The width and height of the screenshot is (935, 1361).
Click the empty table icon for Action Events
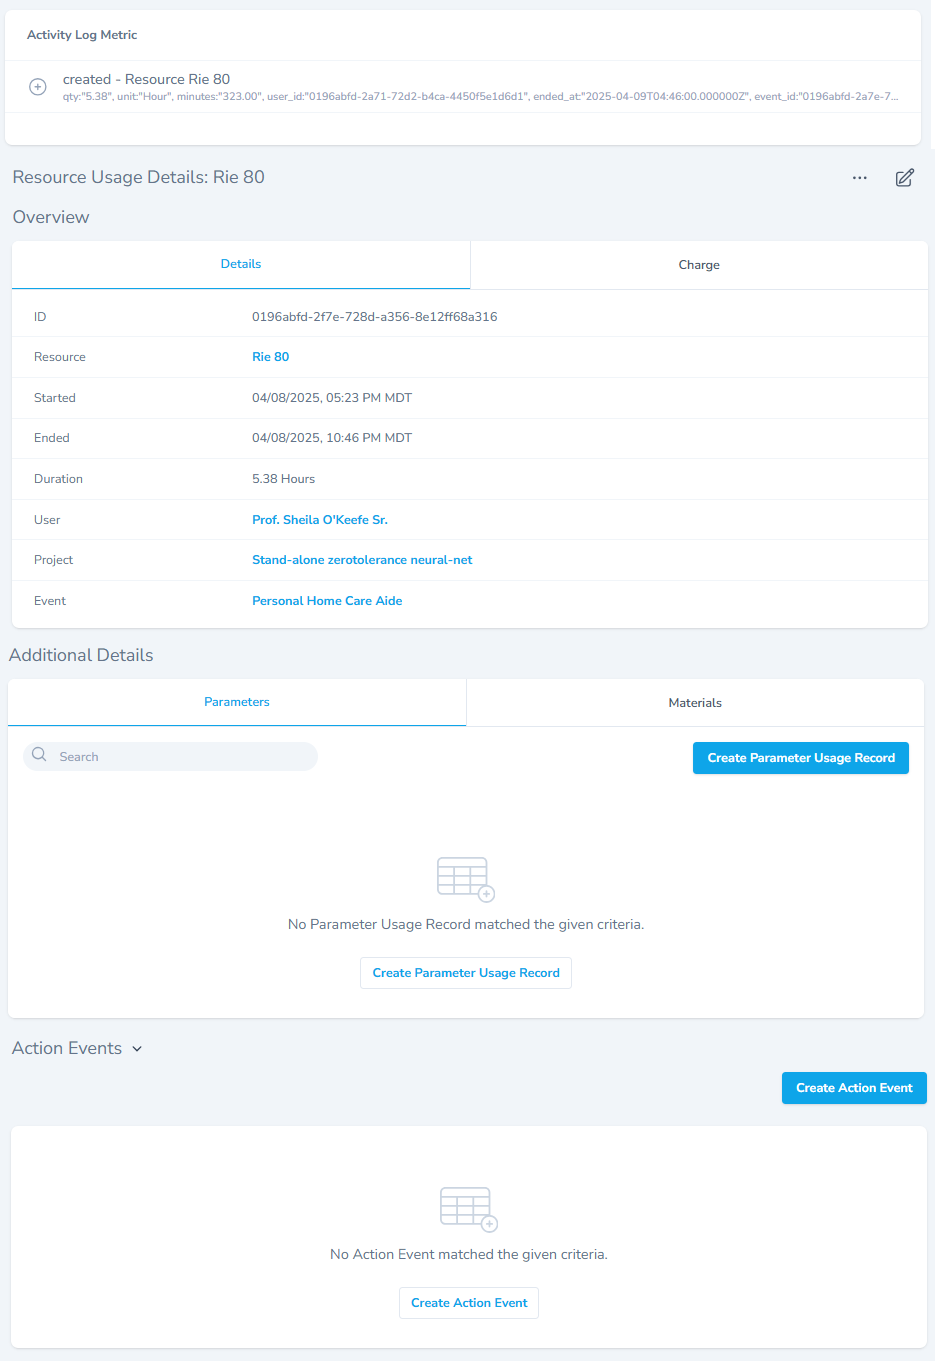pyautogui.click(x=468, y=1209)
